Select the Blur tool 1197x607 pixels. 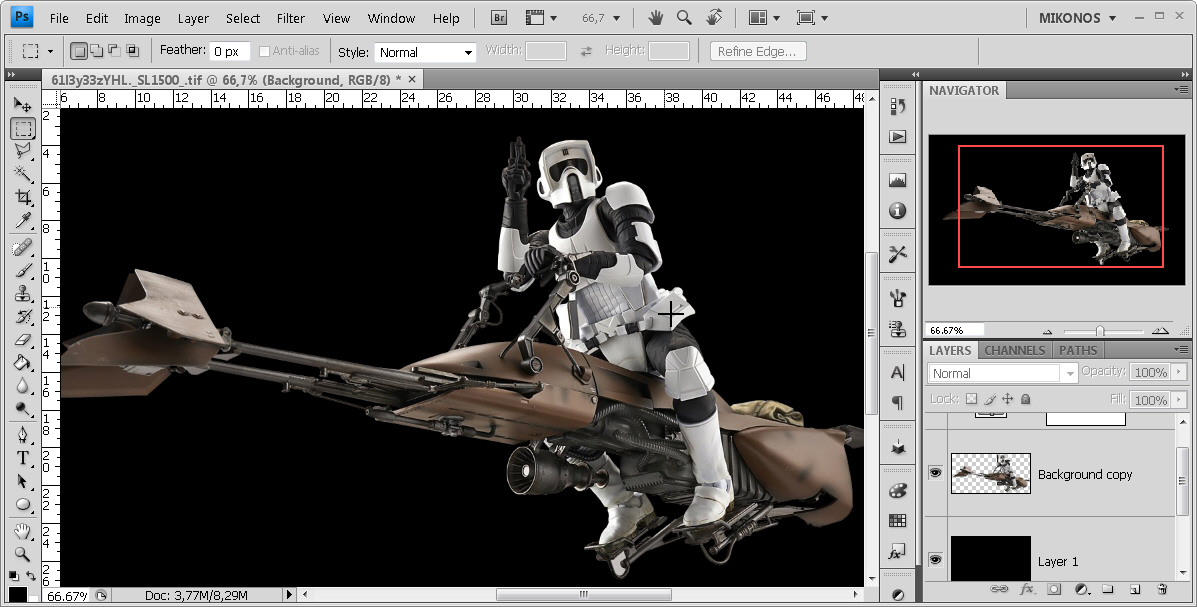click(x=23, y=385)
